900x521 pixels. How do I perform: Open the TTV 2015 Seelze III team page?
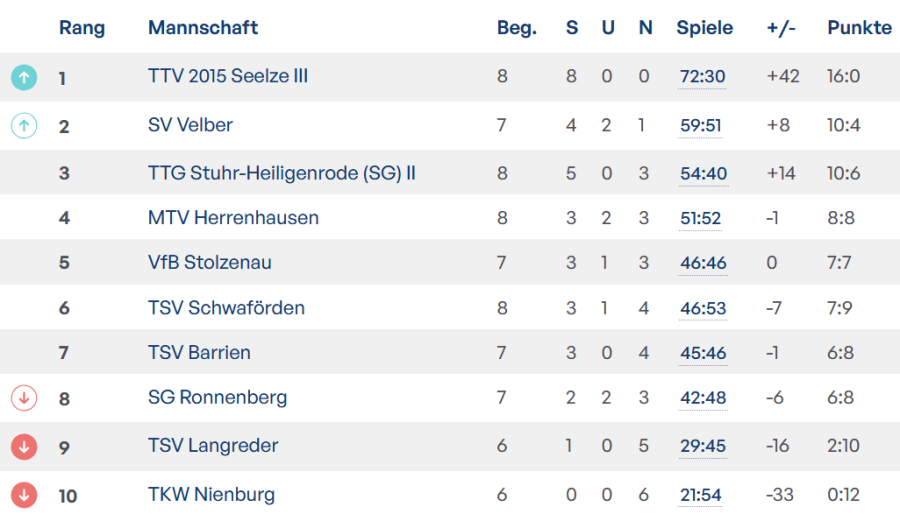[x=228, y=77]
